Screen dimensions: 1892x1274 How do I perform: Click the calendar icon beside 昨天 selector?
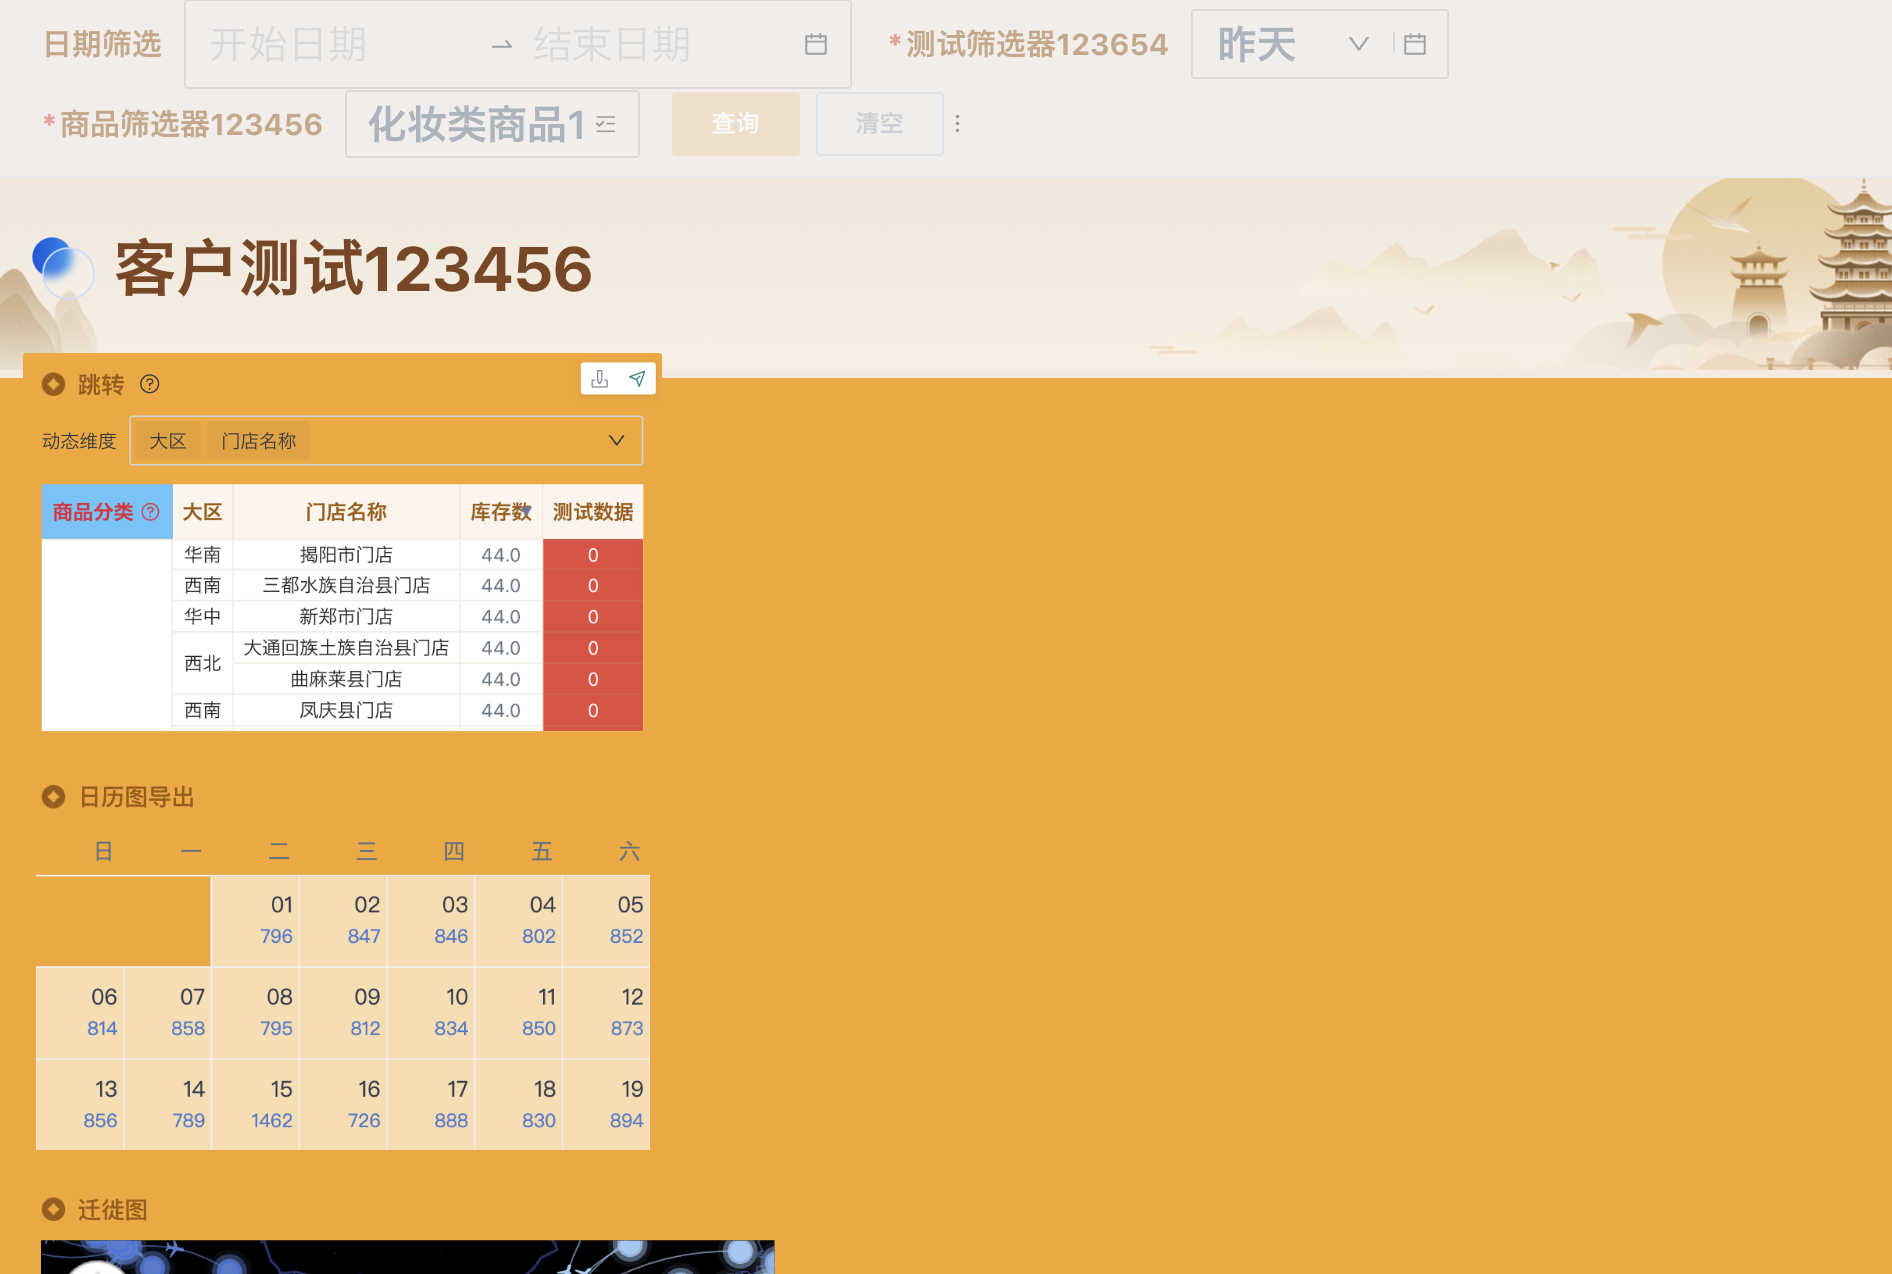tap(1414, 44)
